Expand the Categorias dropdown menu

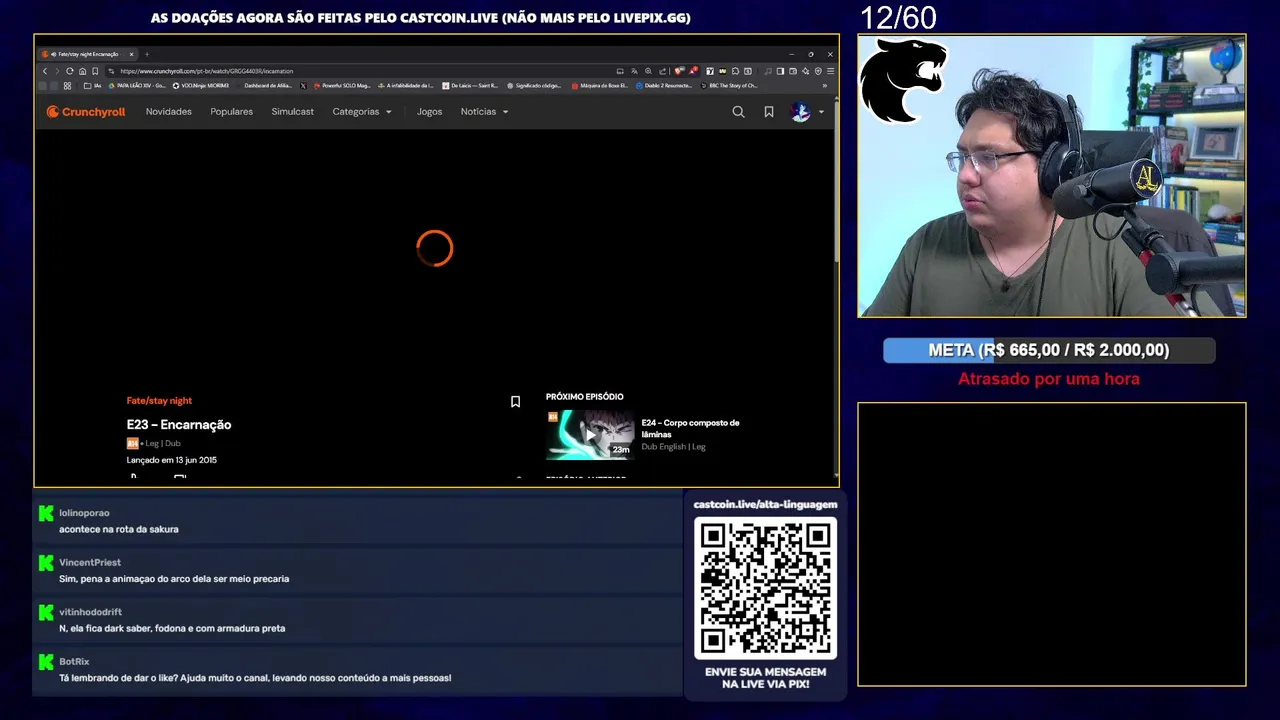click(x=362, y=112)
